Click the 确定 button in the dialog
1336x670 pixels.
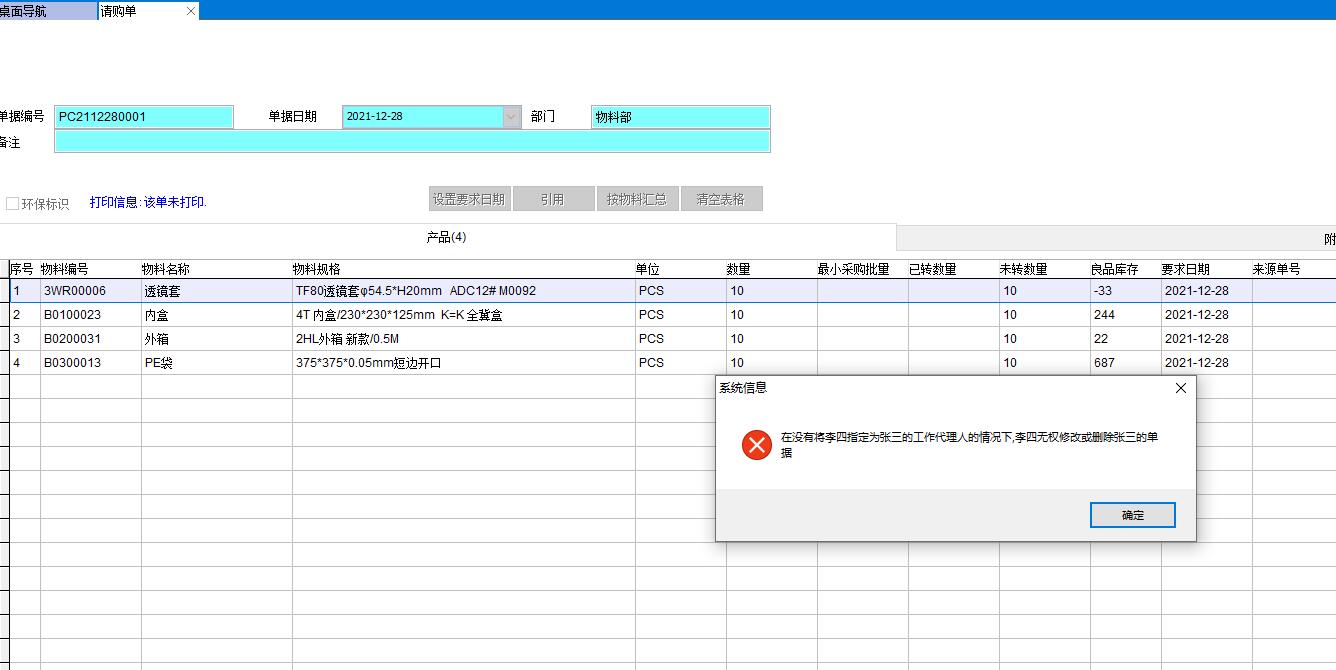point(1132,514)
